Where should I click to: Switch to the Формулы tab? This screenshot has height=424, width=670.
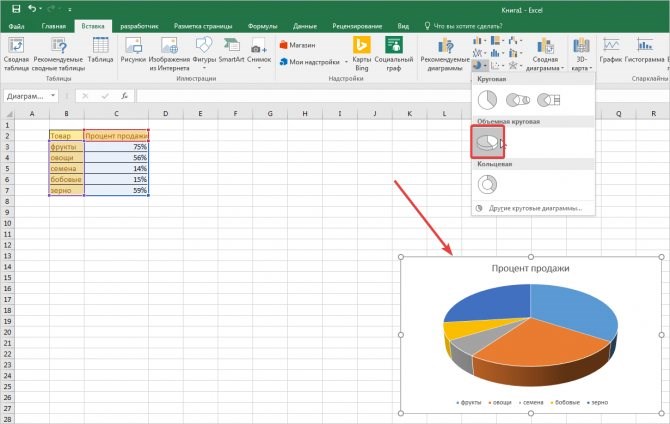point(262,26)
